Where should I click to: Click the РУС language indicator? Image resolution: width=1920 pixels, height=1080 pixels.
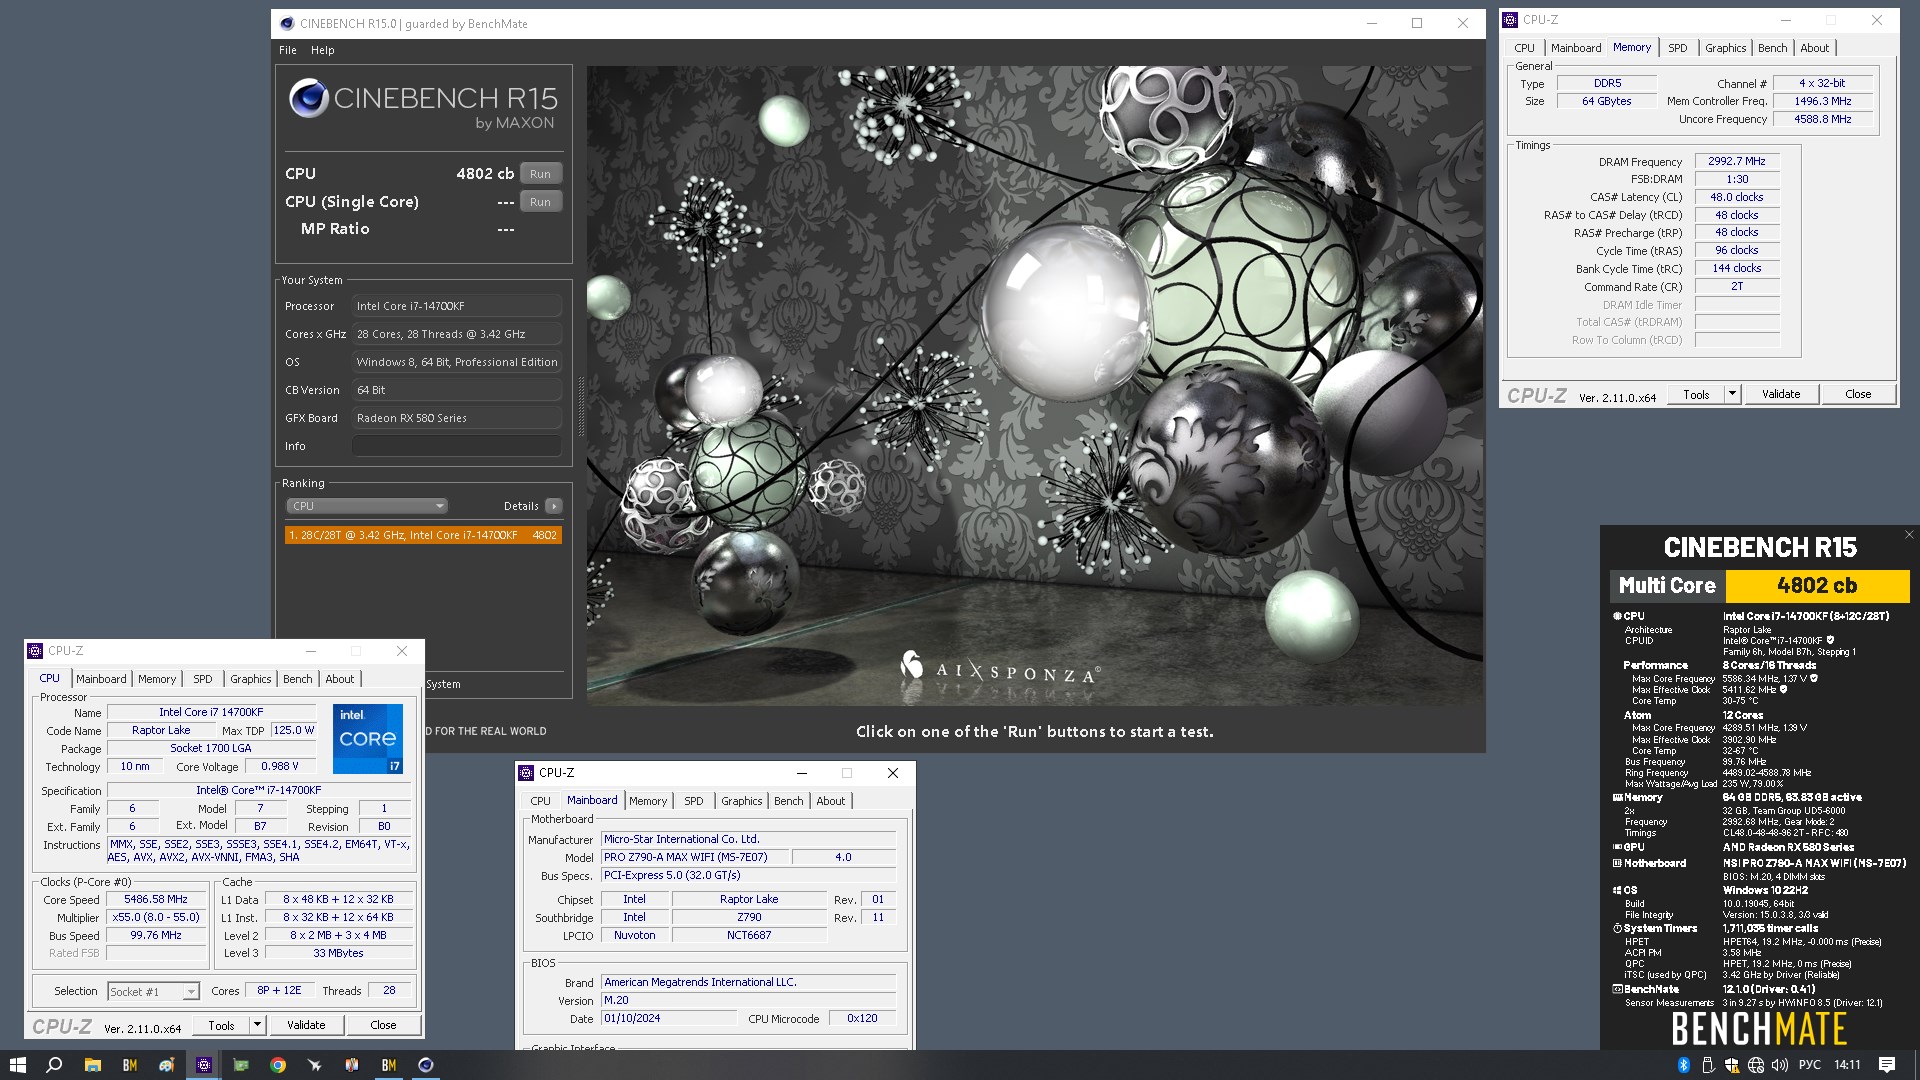[x=1810, y=1065]
